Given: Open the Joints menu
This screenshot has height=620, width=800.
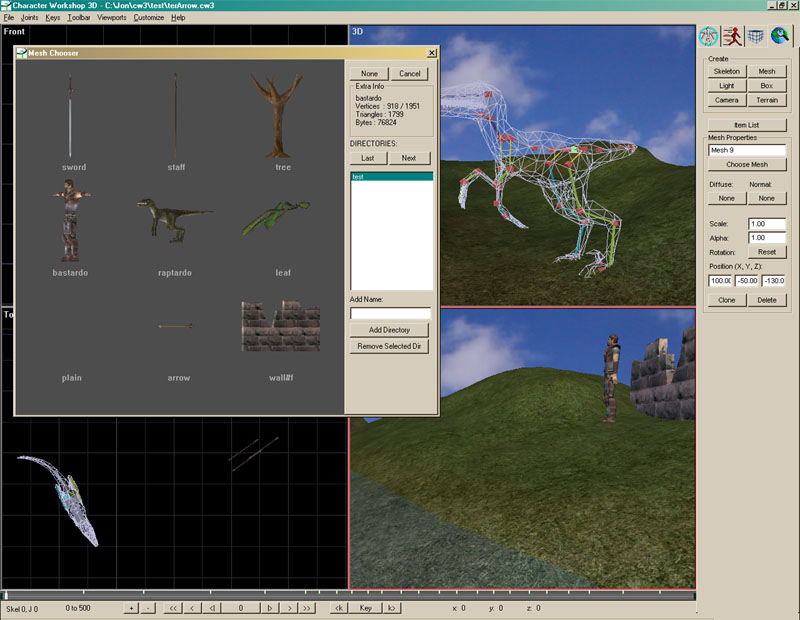Looking at the screenshot, I should point(29,18).
